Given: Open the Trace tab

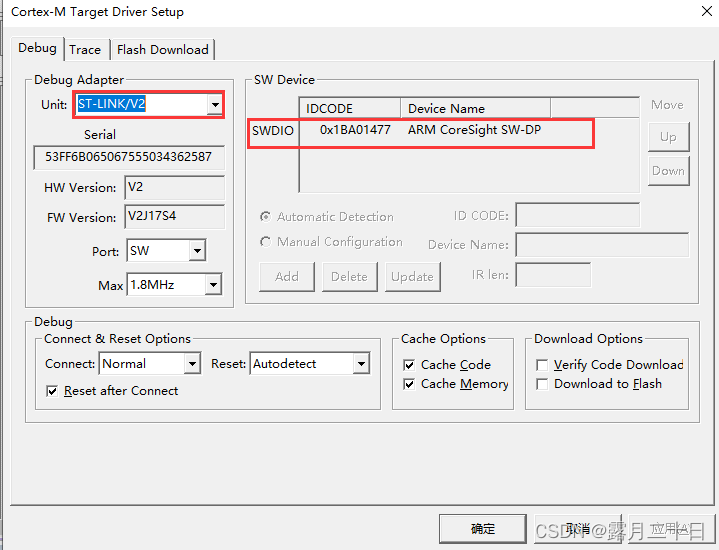Looking at the screenshot, I should tap(85, 50).
